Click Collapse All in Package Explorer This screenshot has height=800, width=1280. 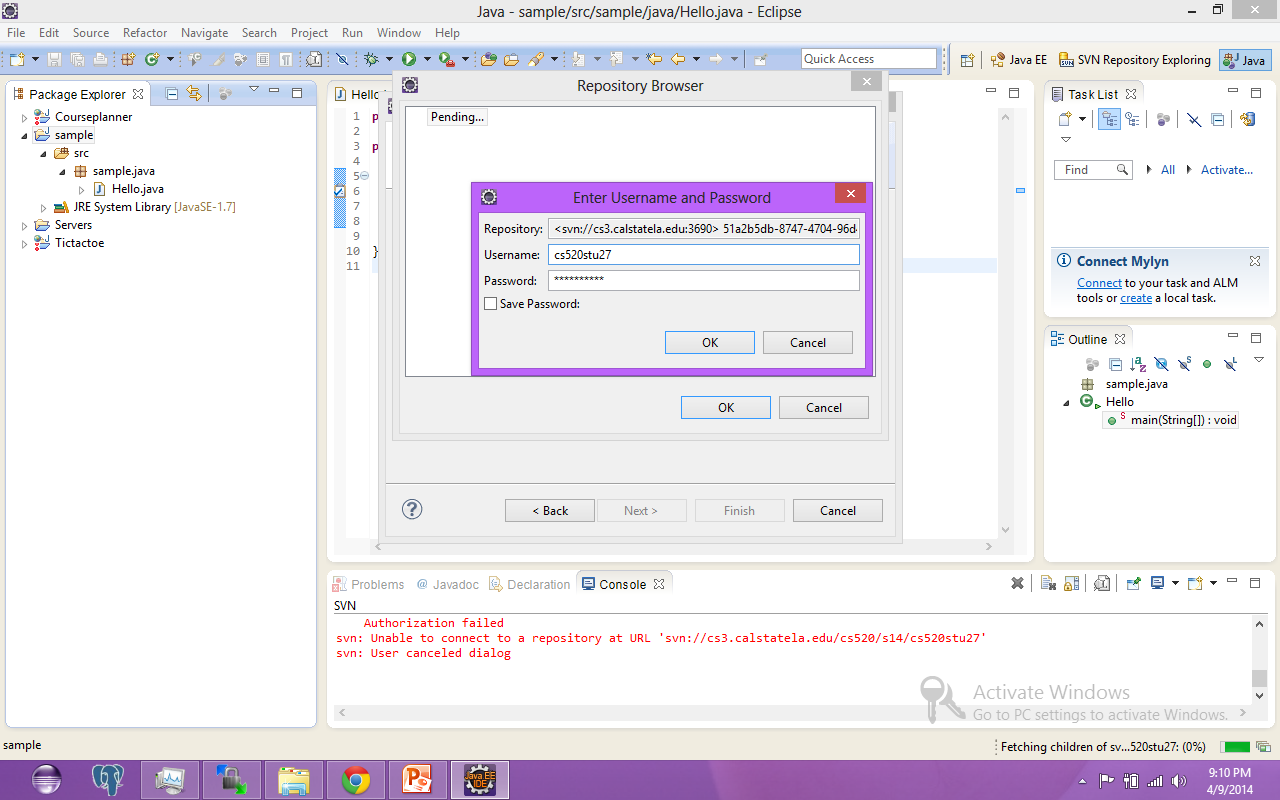pyautogui.click(x=171, y=94)
